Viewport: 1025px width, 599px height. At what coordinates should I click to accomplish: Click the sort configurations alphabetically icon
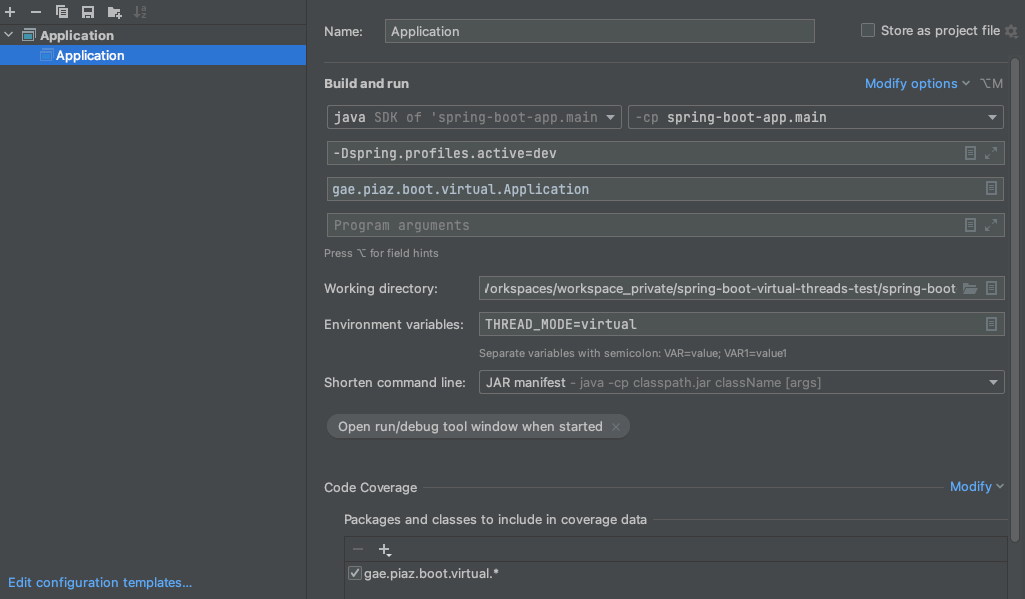[x=140, y=12]
